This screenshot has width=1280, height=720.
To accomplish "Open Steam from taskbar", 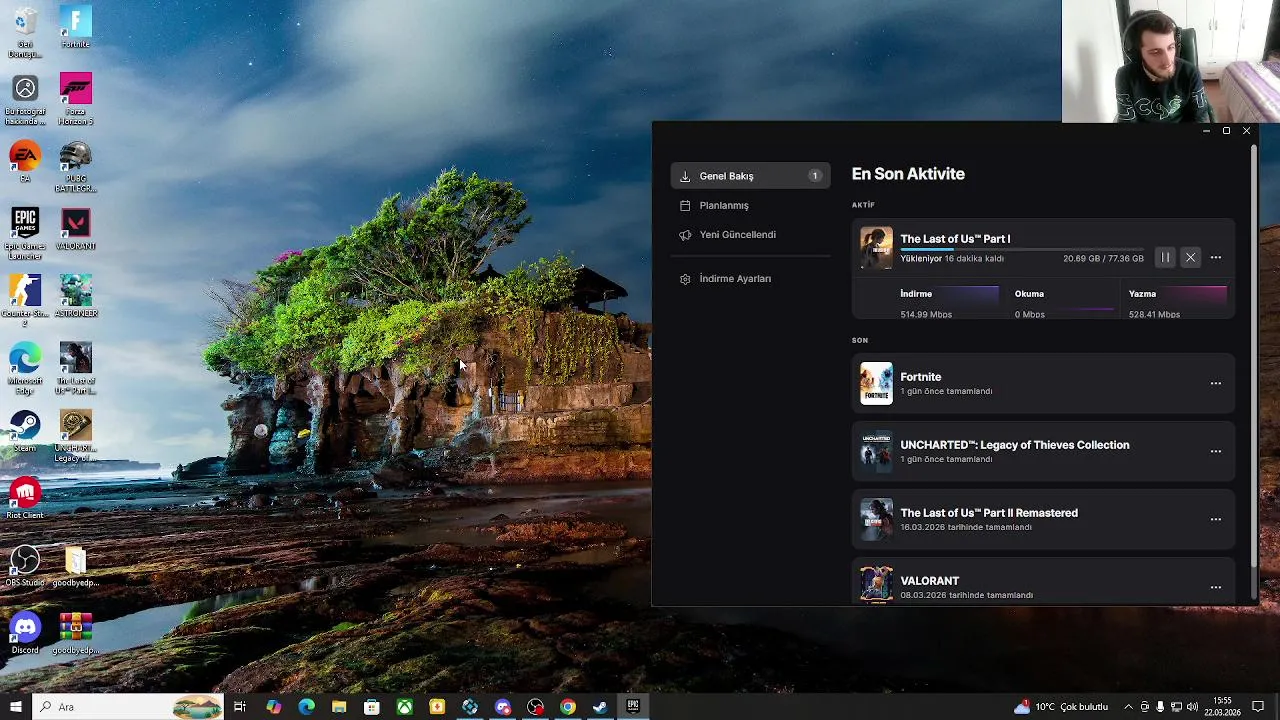I will point(600,707).
